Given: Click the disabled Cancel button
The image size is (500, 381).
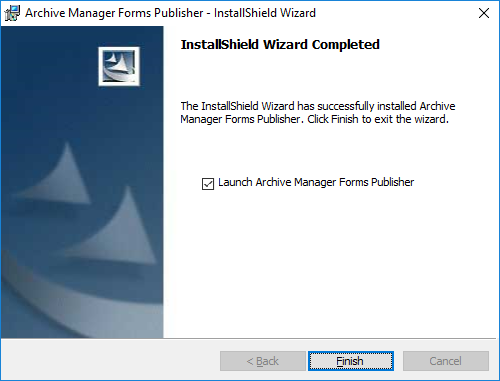Looking at the screenshot, I should pos(446,361).
